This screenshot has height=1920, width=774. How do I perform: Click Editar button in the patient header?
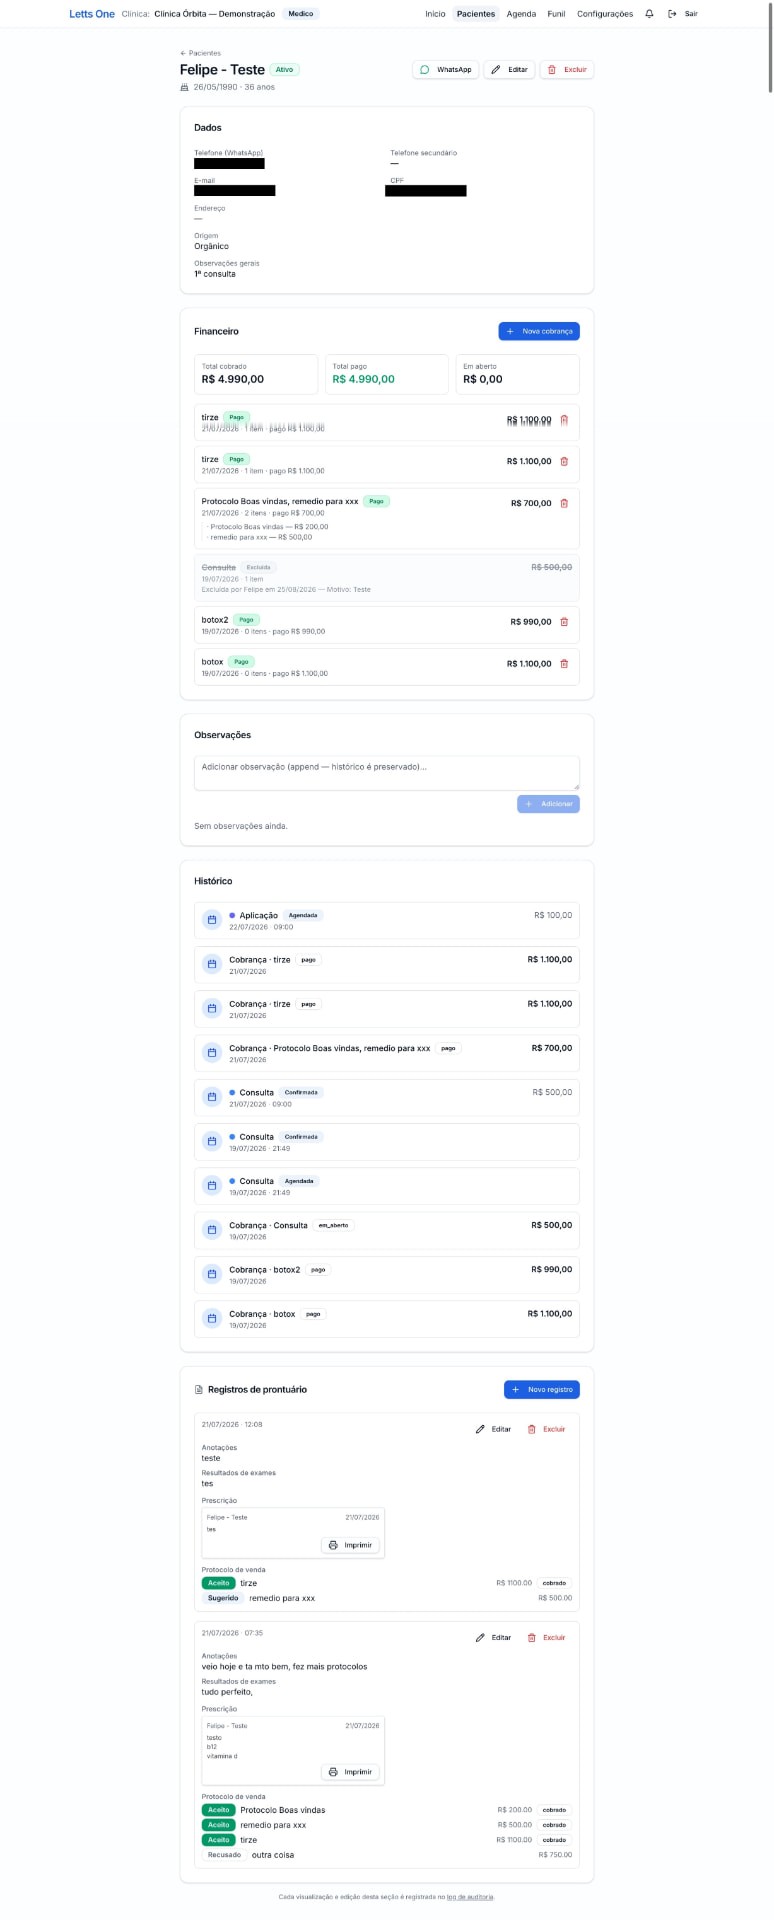coord(510,70)
